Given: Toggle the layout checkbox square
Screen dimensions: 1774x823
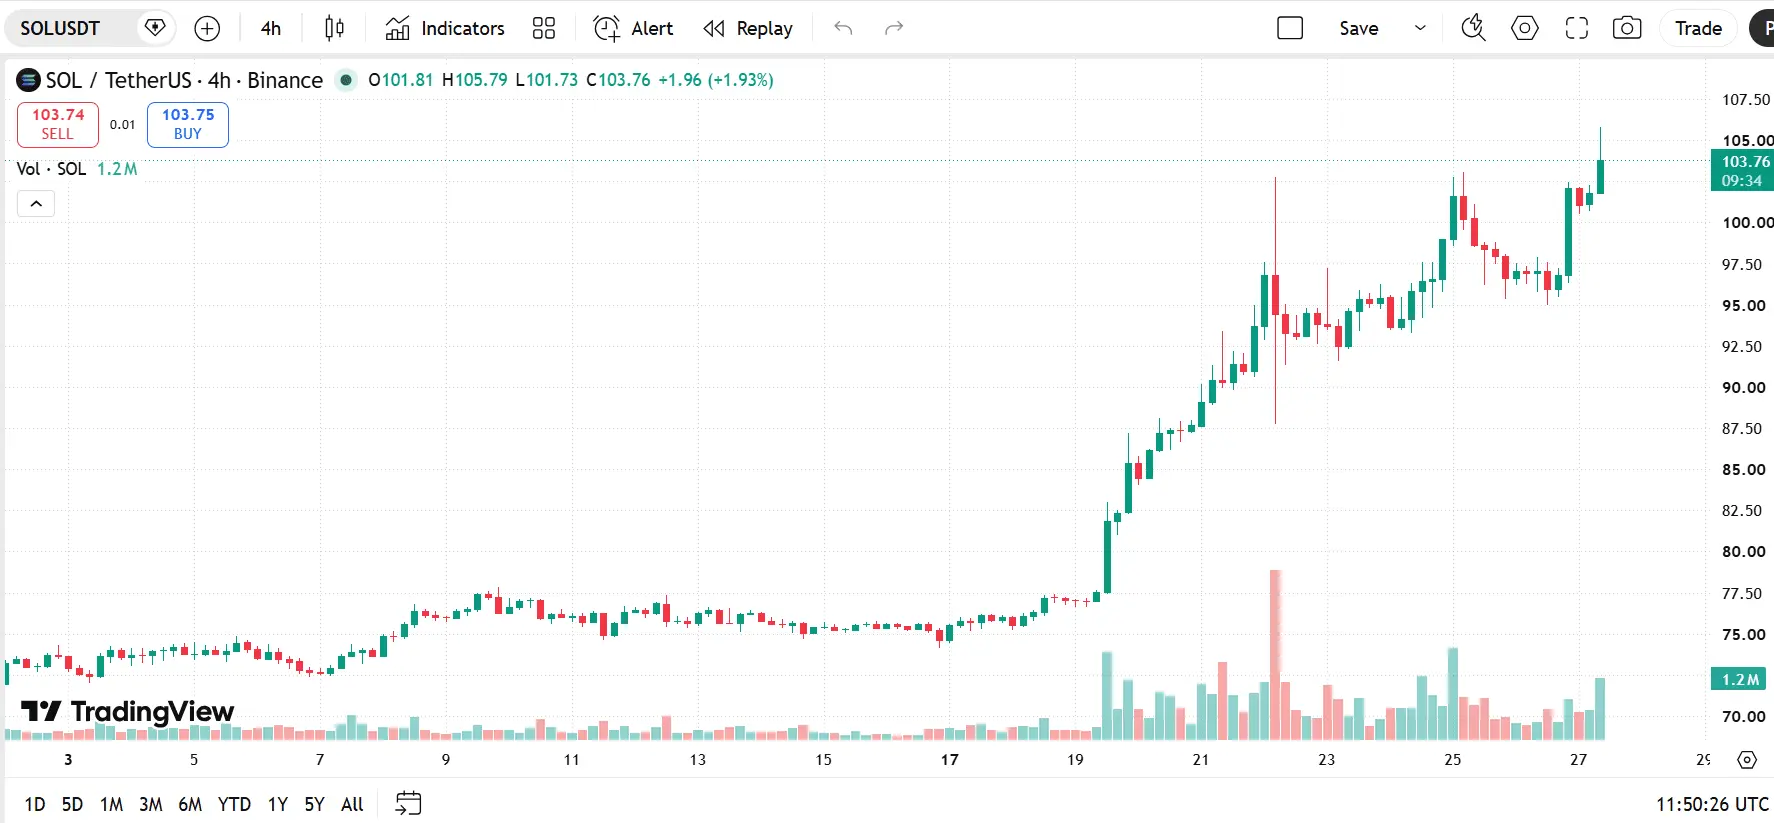Looking at the screenshot, I should point(1290,28).
